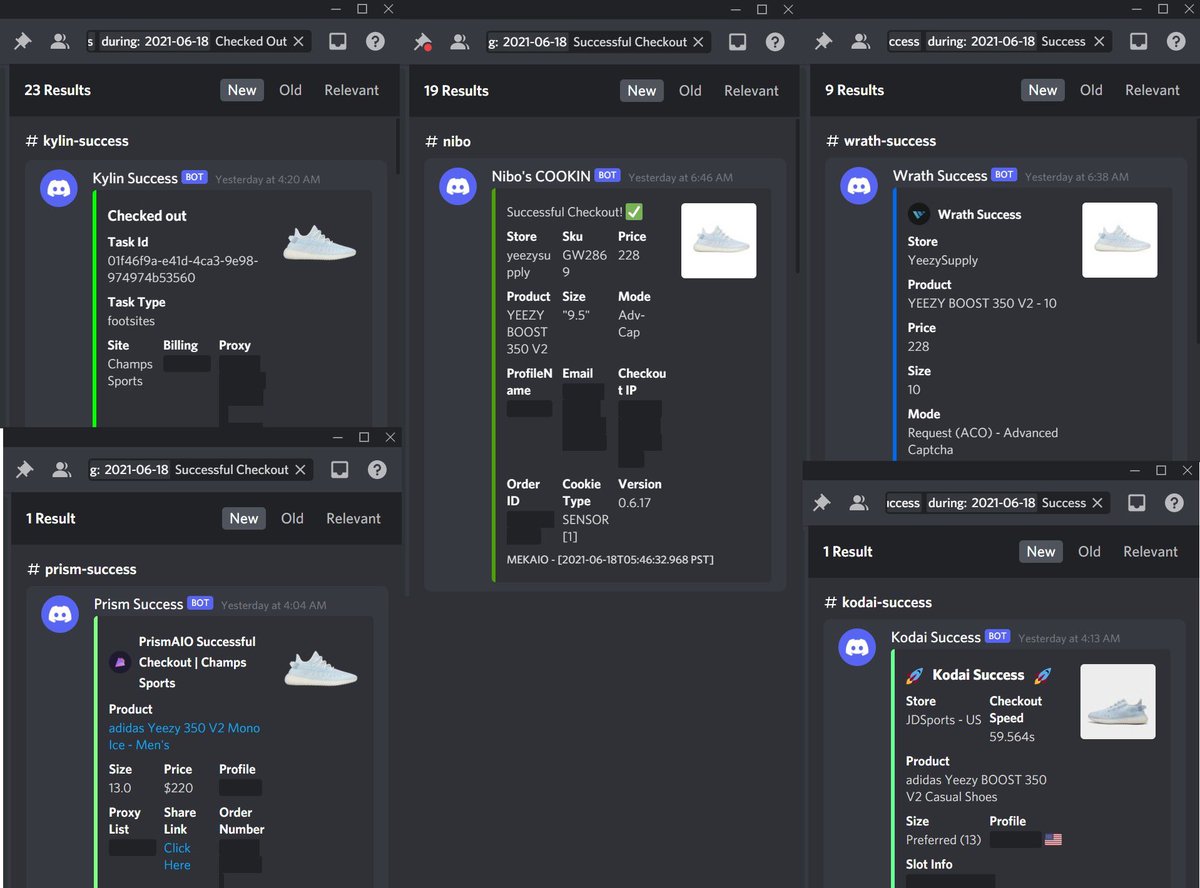Select Relevant sort in kodai-success window

pos(1150,551)
